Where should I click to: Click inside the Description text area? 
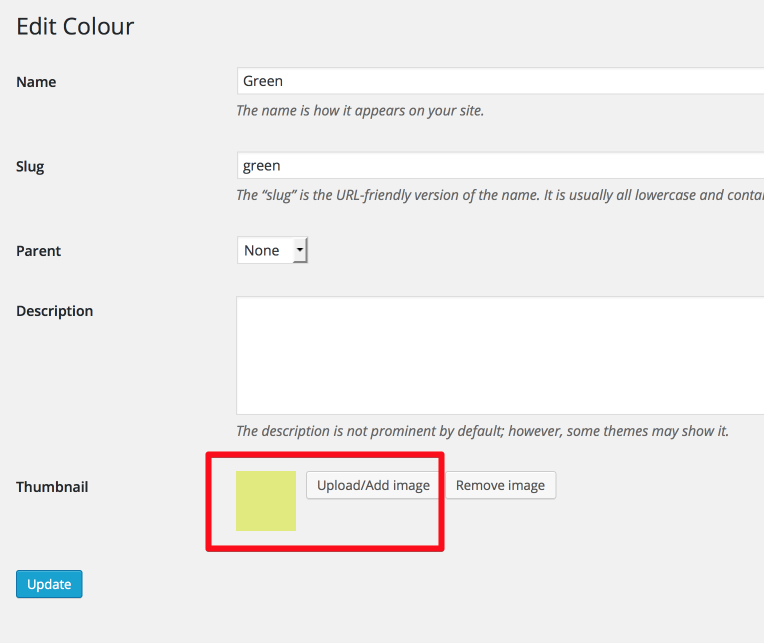click(500, 356)
